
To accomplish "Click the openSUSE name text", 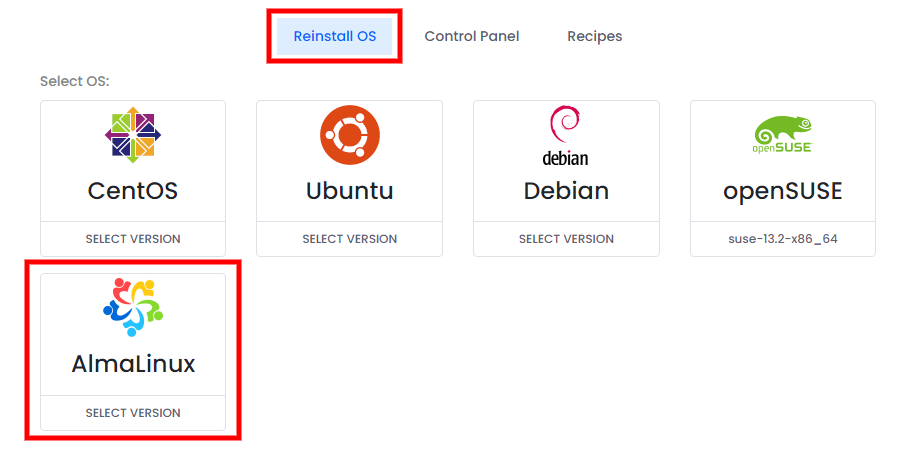I will (x=783, y=191).
